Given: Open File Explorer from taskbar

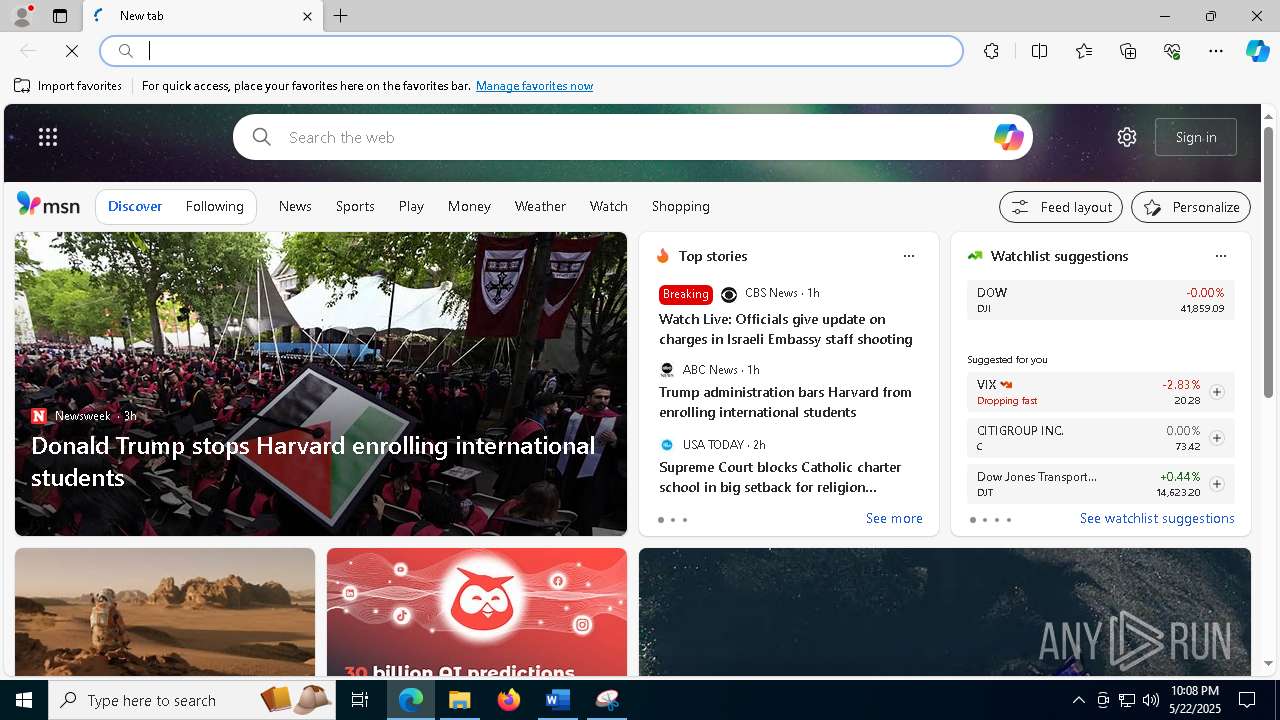Looking at the screenshot, I should [x=459, y=700].
